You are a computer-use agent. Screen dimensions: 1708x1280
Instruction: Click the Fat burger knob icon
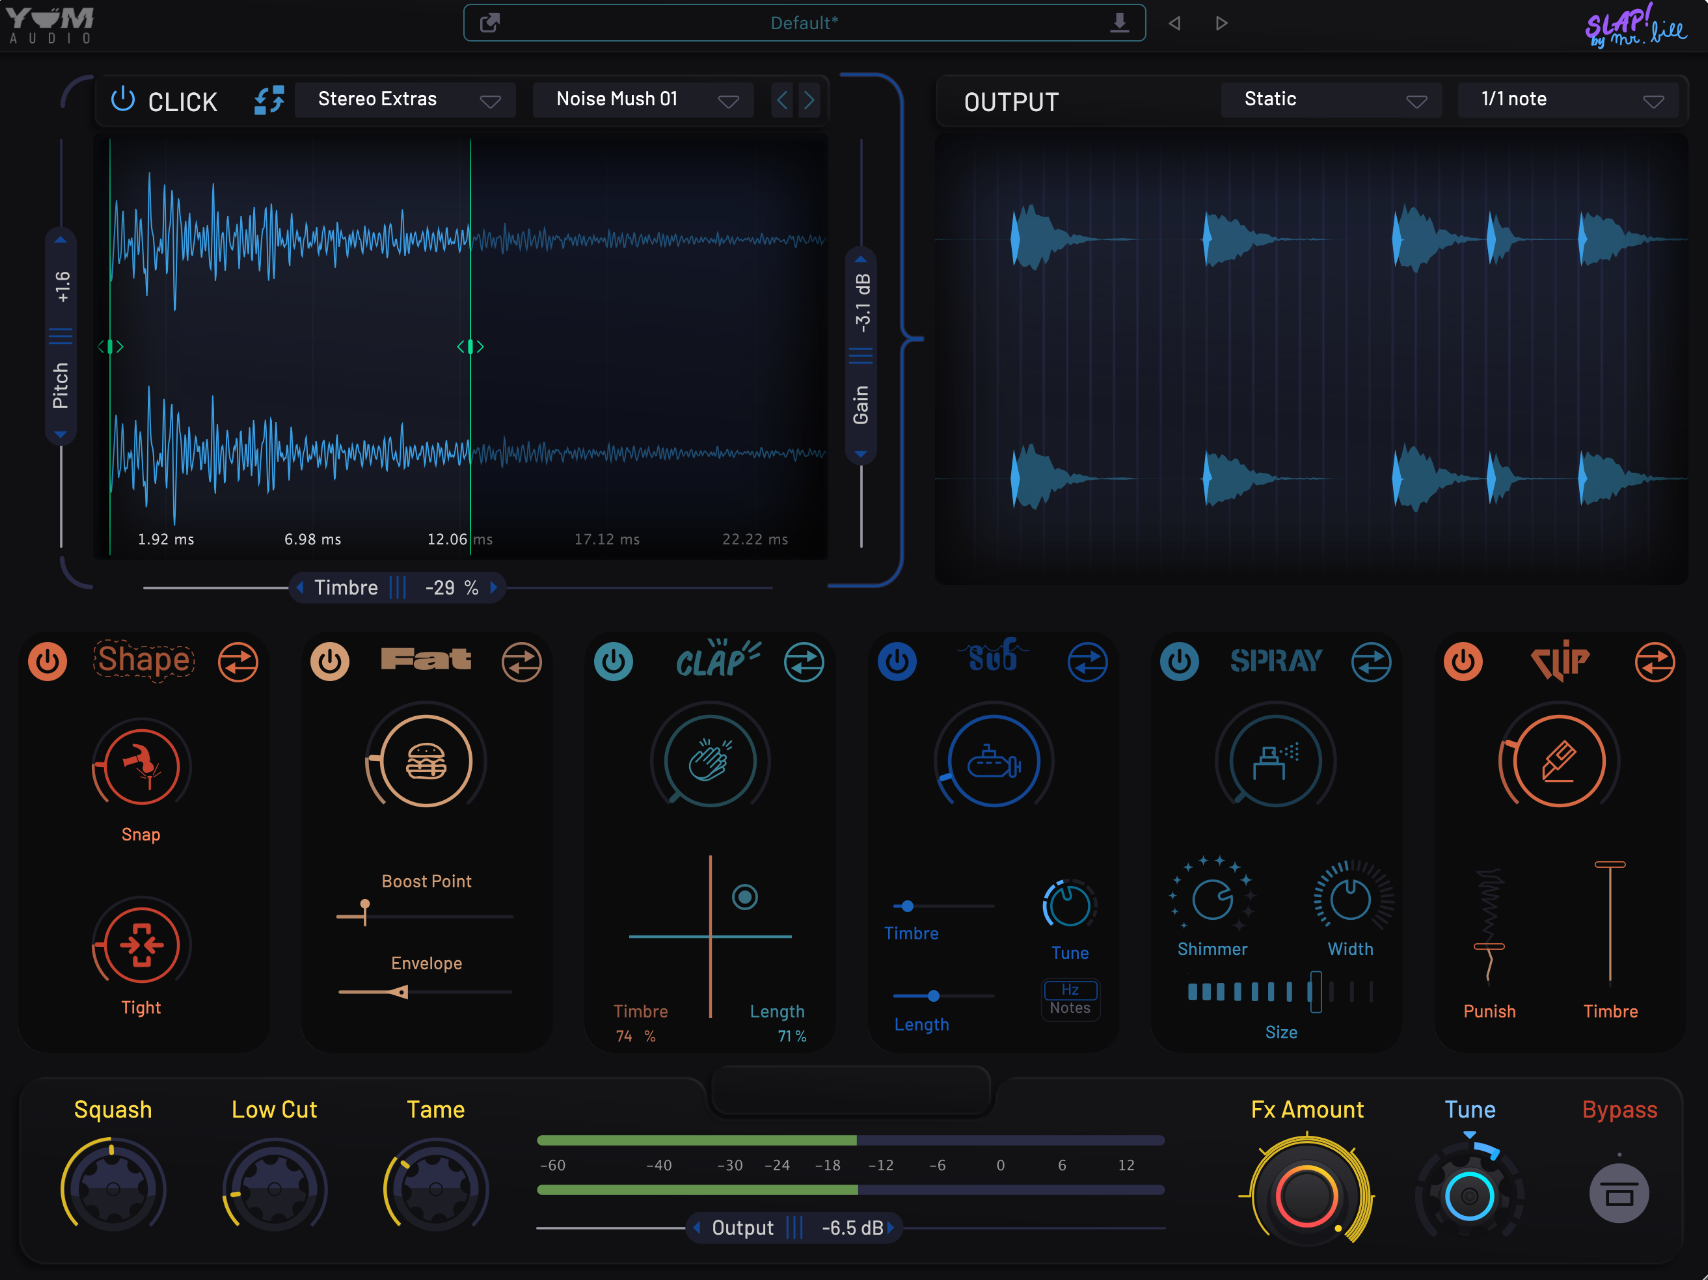426,762
